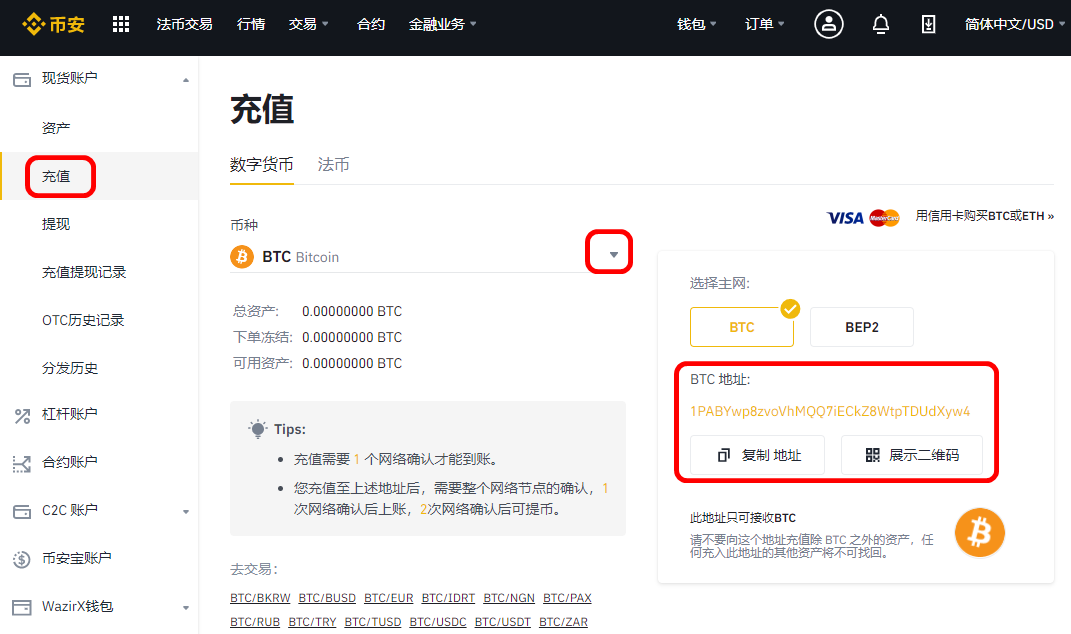Click the QR code icon in 展示二维码
1071x634 pixels.
(x=872, y=455)
